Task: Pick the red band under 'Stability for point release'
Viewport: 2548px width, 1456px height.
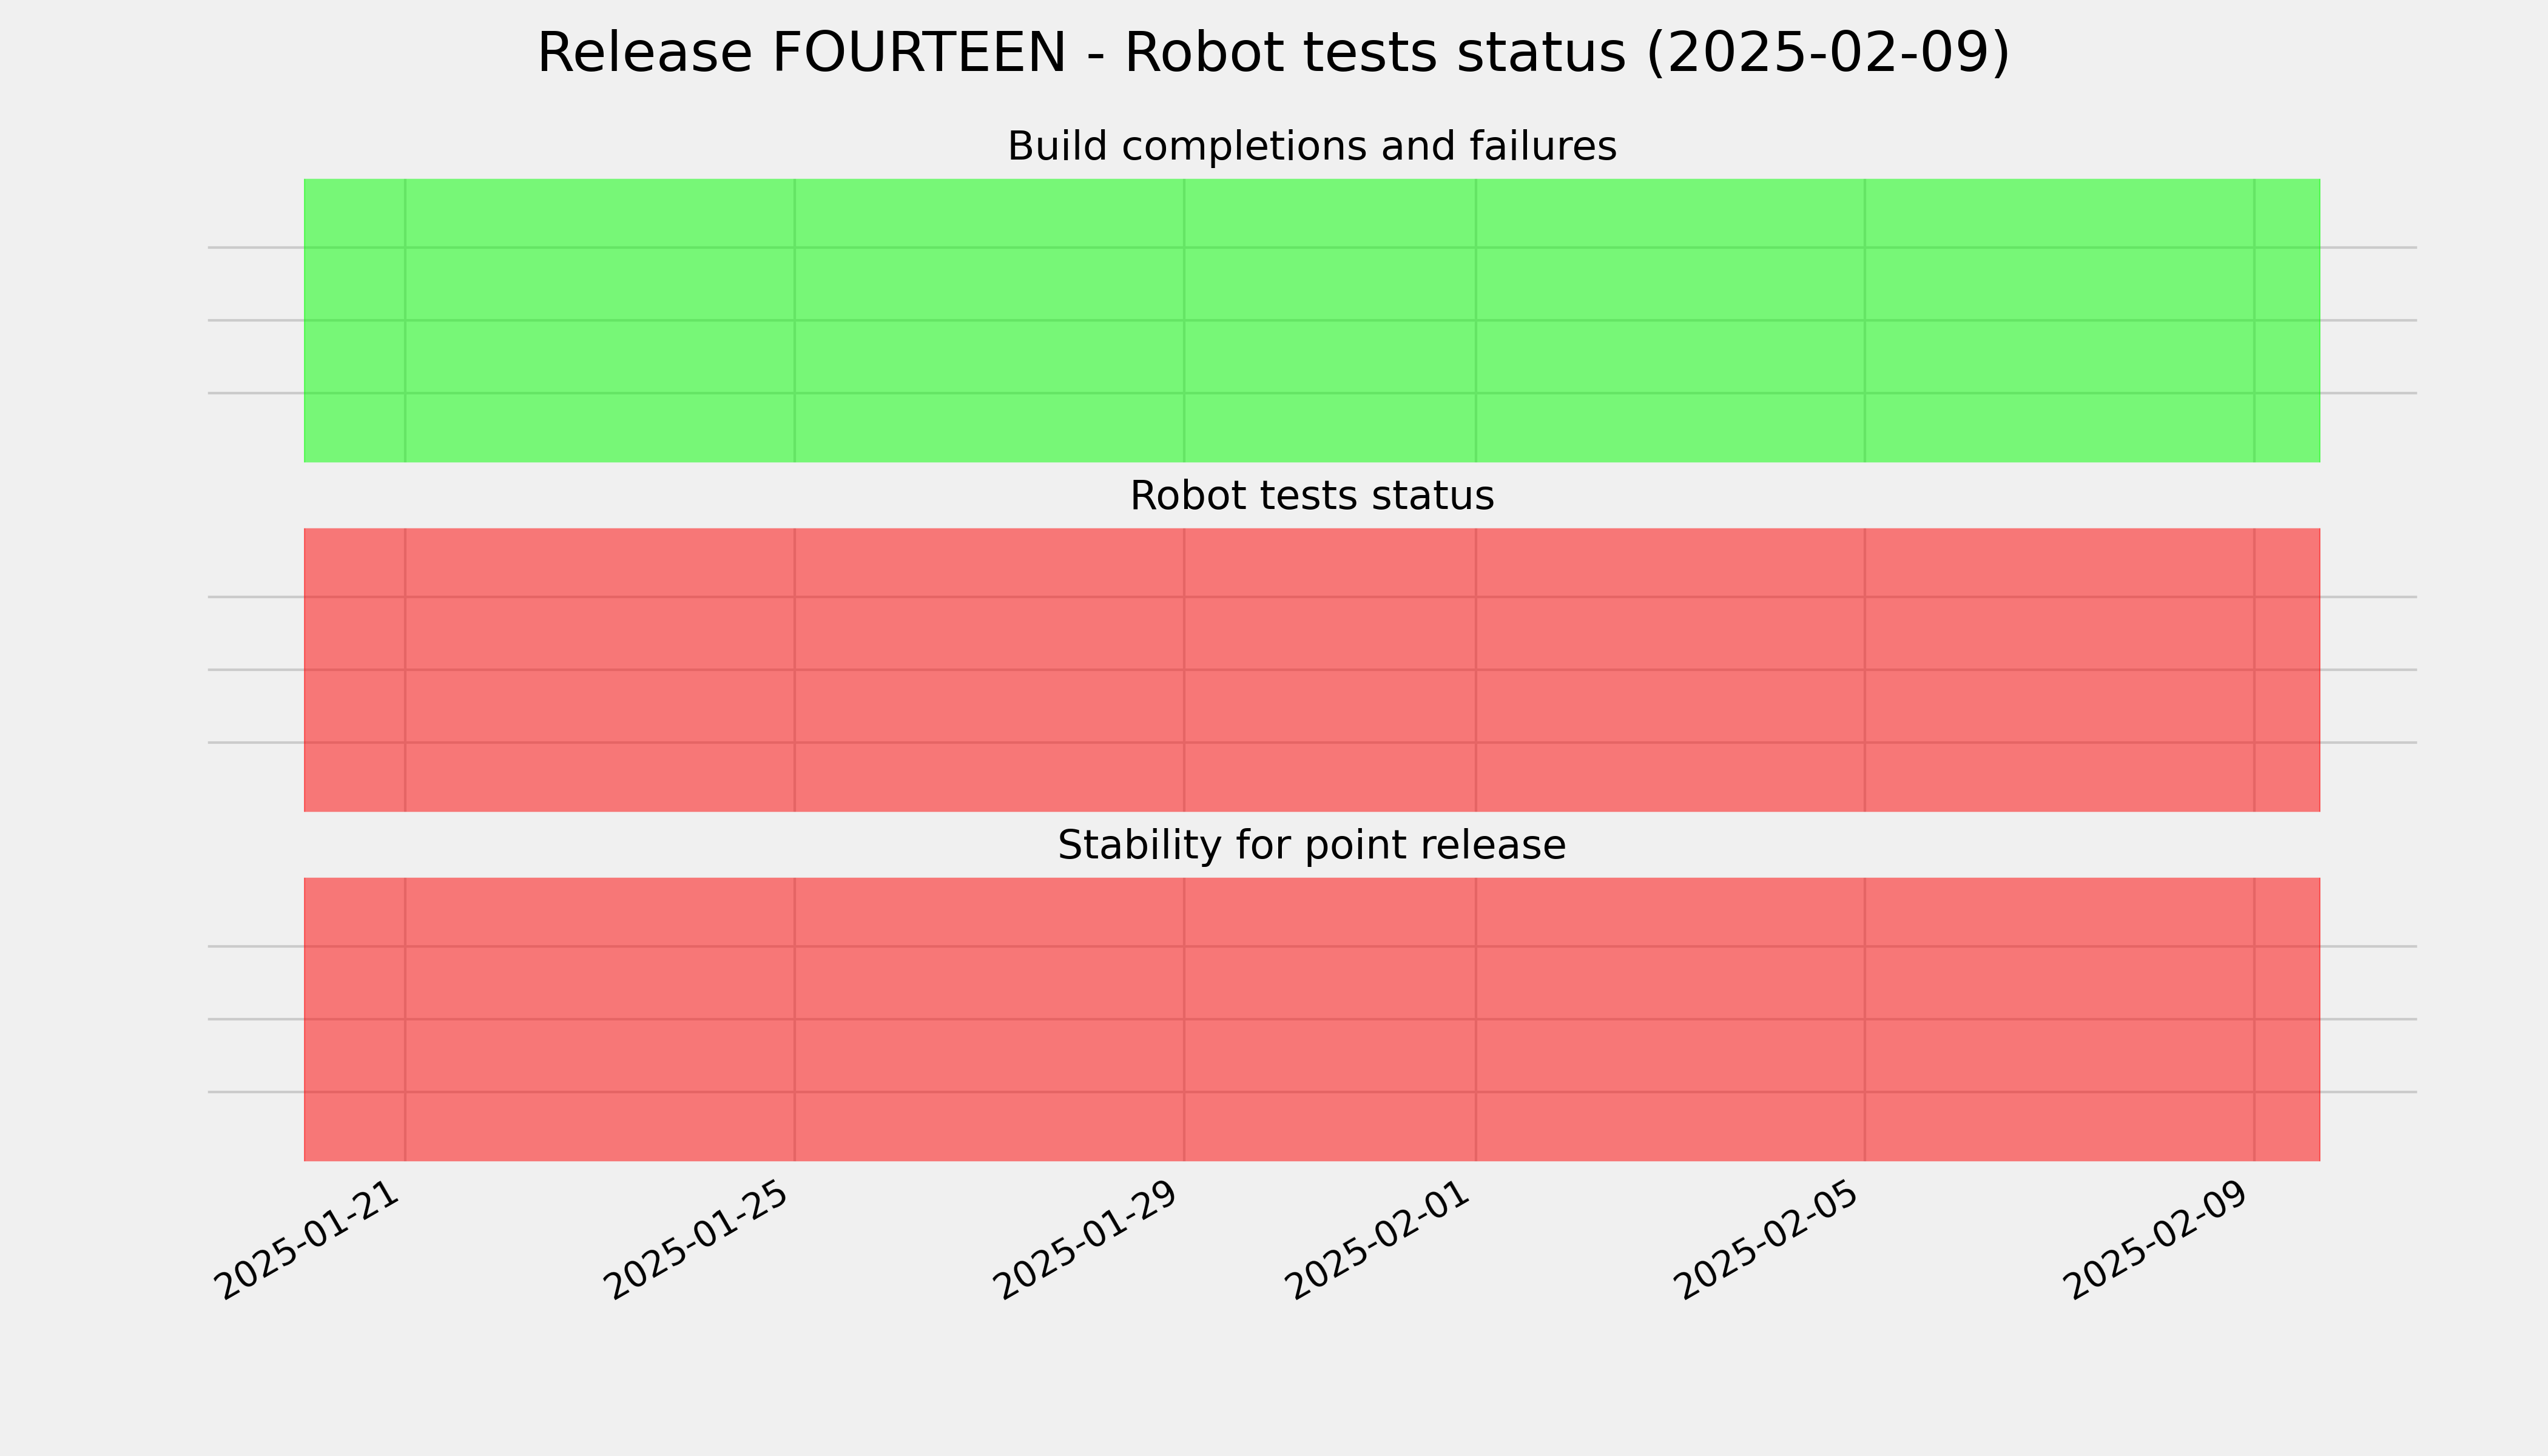Action: (1312, 1019)
